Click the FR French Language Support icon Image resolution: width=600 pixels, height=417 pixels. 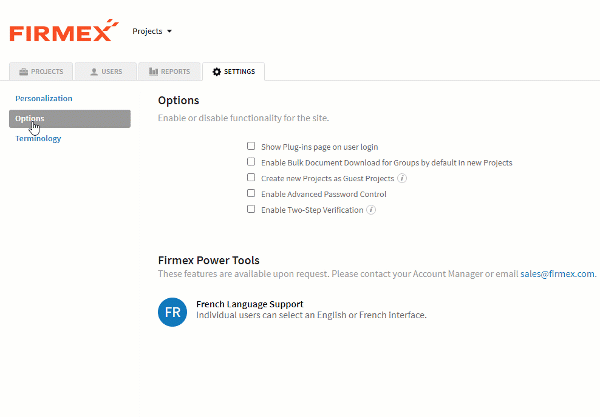point(172,312)
